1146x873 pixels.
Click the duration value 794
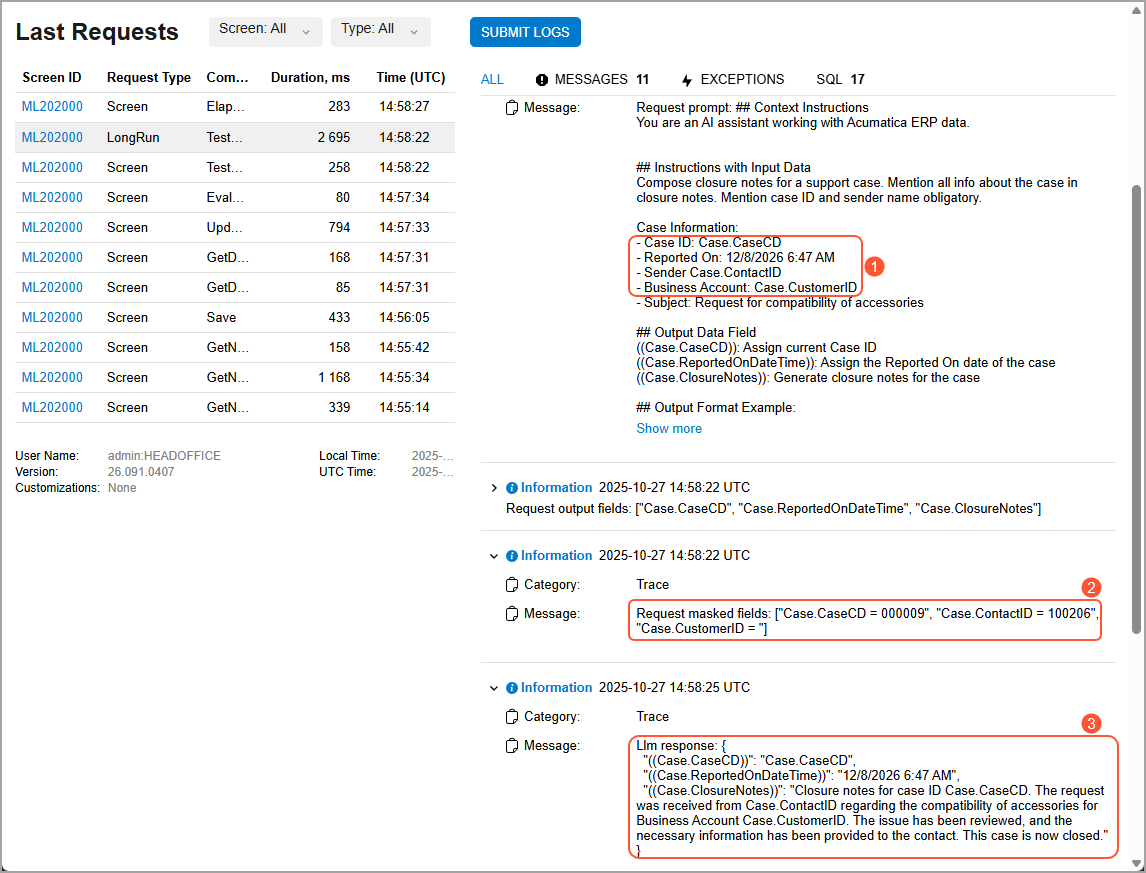(339, 227)
